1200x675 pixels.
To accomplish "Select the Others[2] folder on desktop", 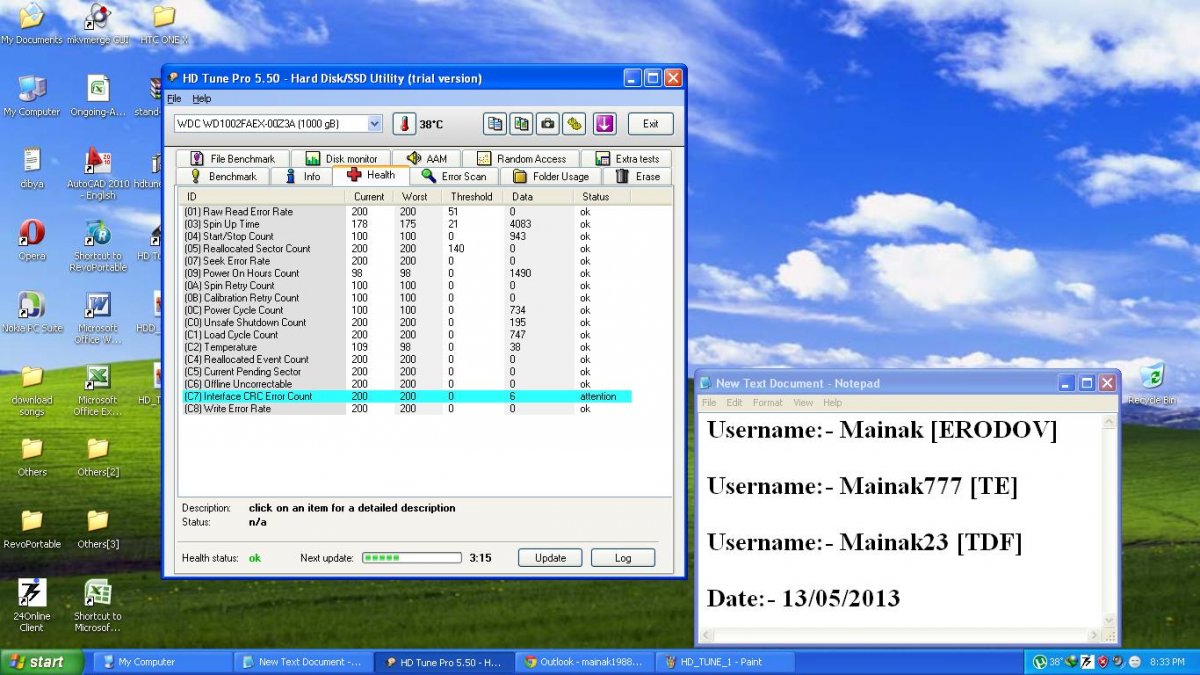I will point(97,456).
